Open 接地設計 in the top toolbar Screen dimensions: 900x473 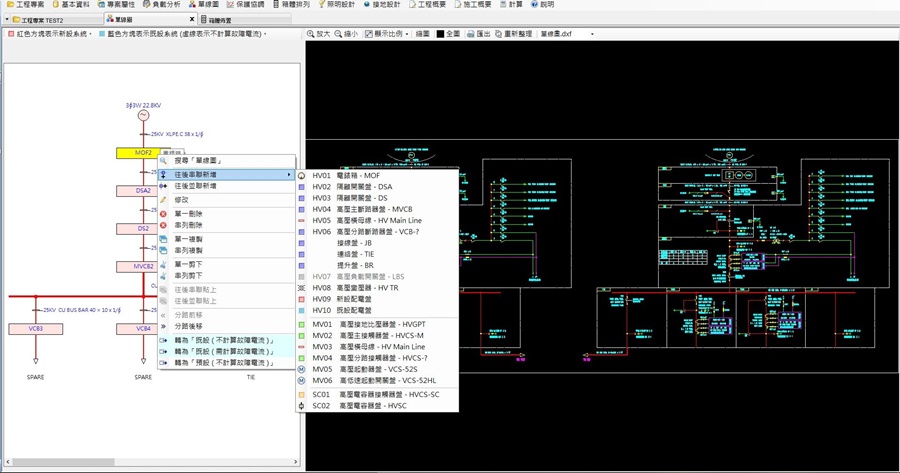pos(382,4)
